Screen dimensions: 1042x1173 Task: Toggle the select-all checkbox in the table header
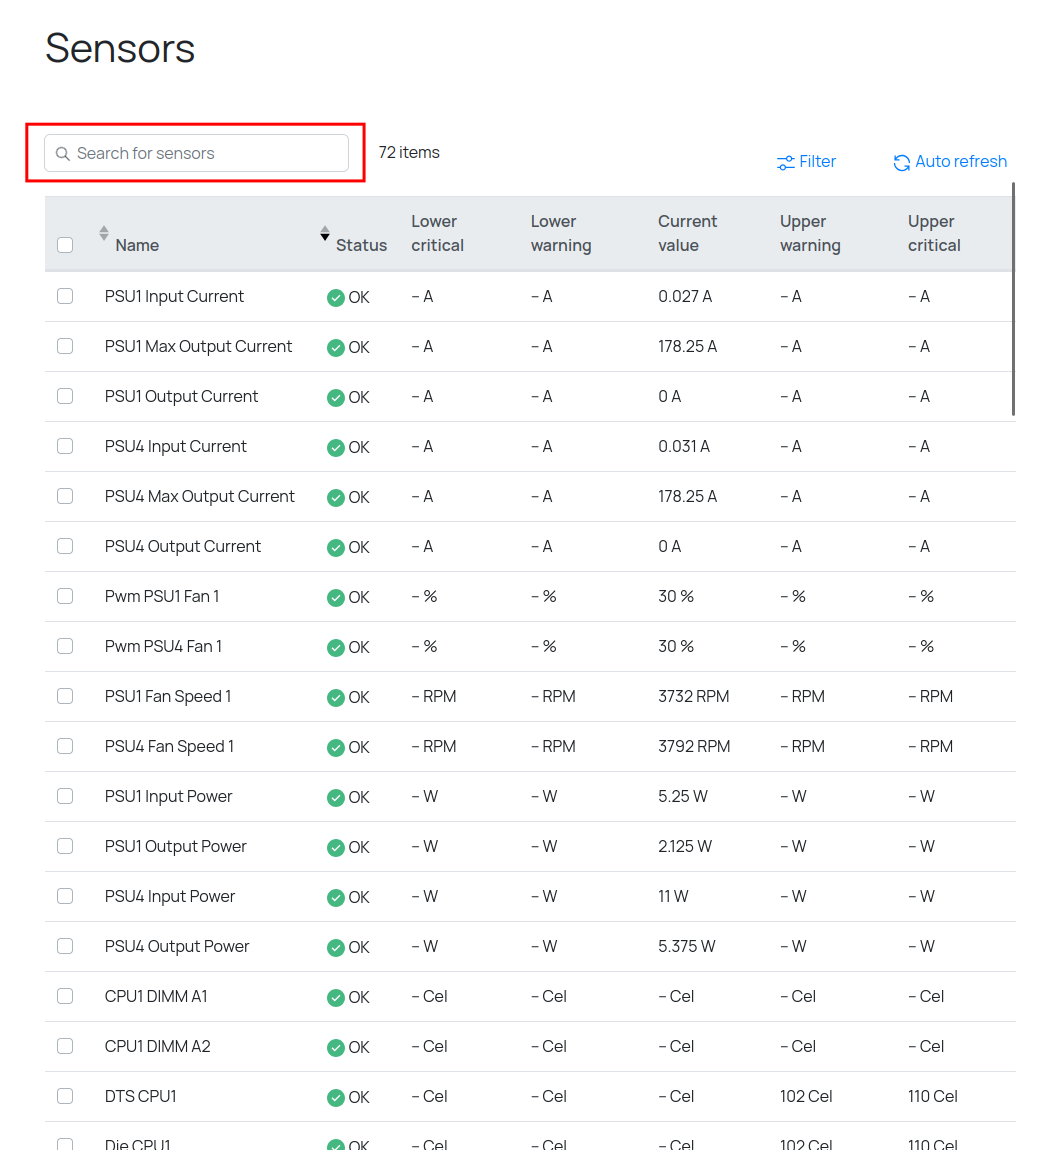click(65, 245)
